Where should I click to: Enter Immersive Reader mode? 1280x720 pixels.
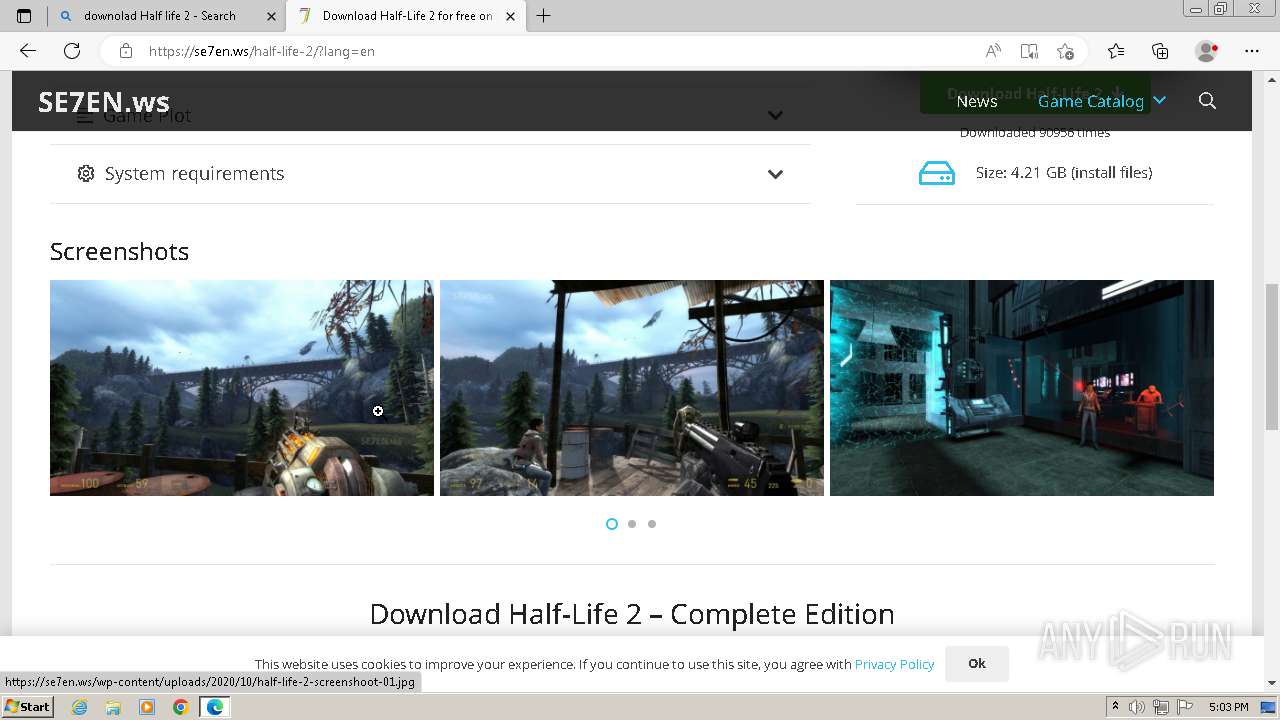pyautogui.click(x=1029, y=51)
